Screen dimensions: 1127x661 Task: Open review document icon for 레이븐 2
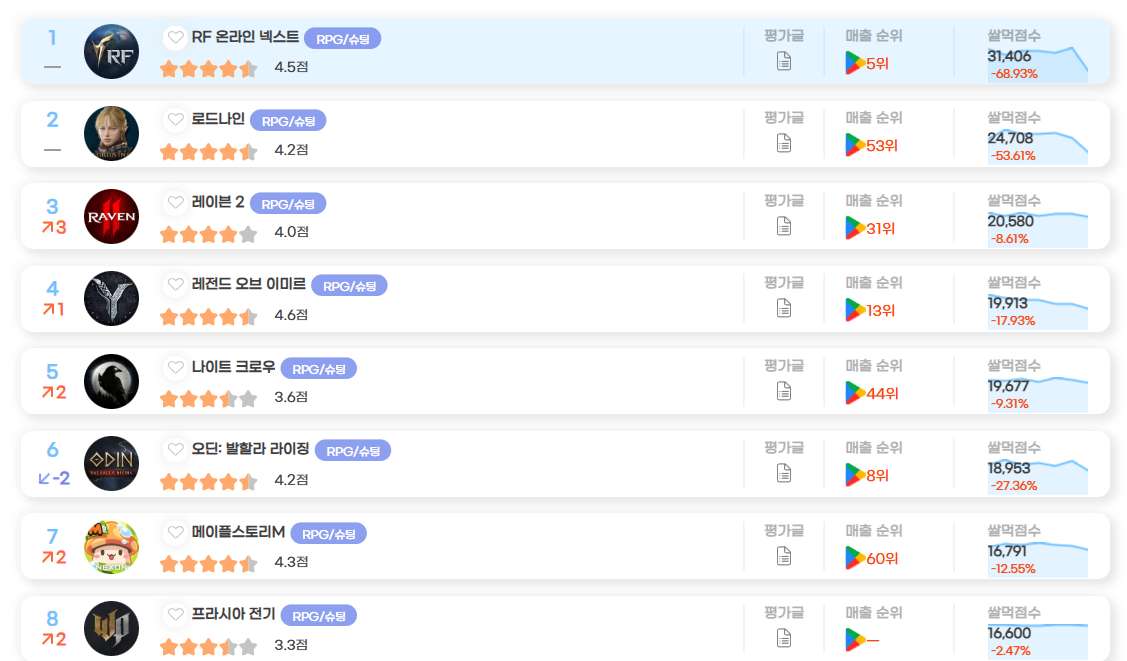[x=784, y=226]
